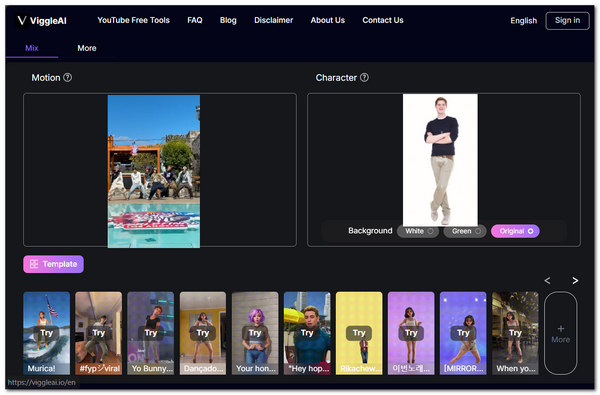Image resolution: width=600 pixels, height=395 pixels.
Task: Try the Rikachew template
Action: coord(359,333)
